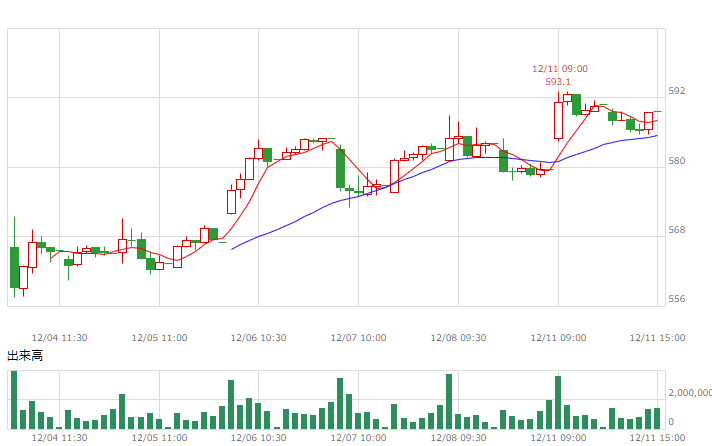The height and width of the screenshot is (446, 712).
Task: Click 12/06 10:30 label under volume chart
Action: click(258, 438)
